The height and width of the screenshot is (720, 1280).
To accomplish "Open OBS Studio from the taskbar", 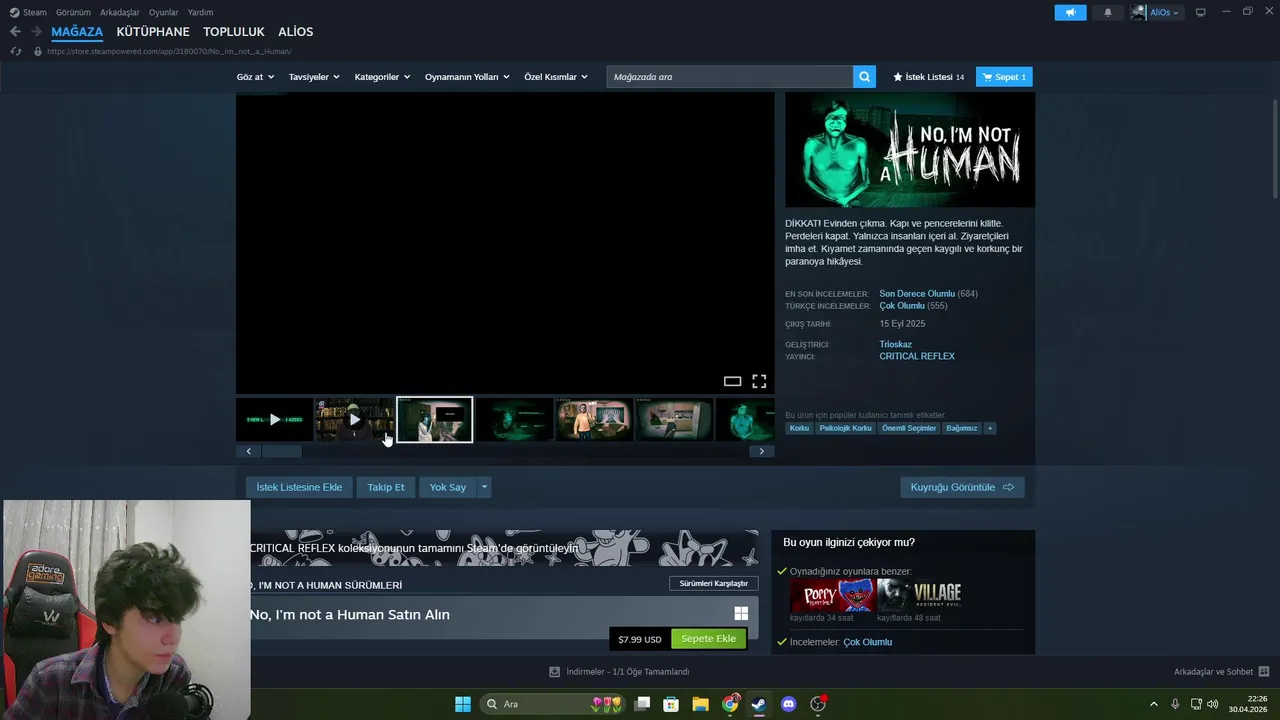I will [818, 704].
